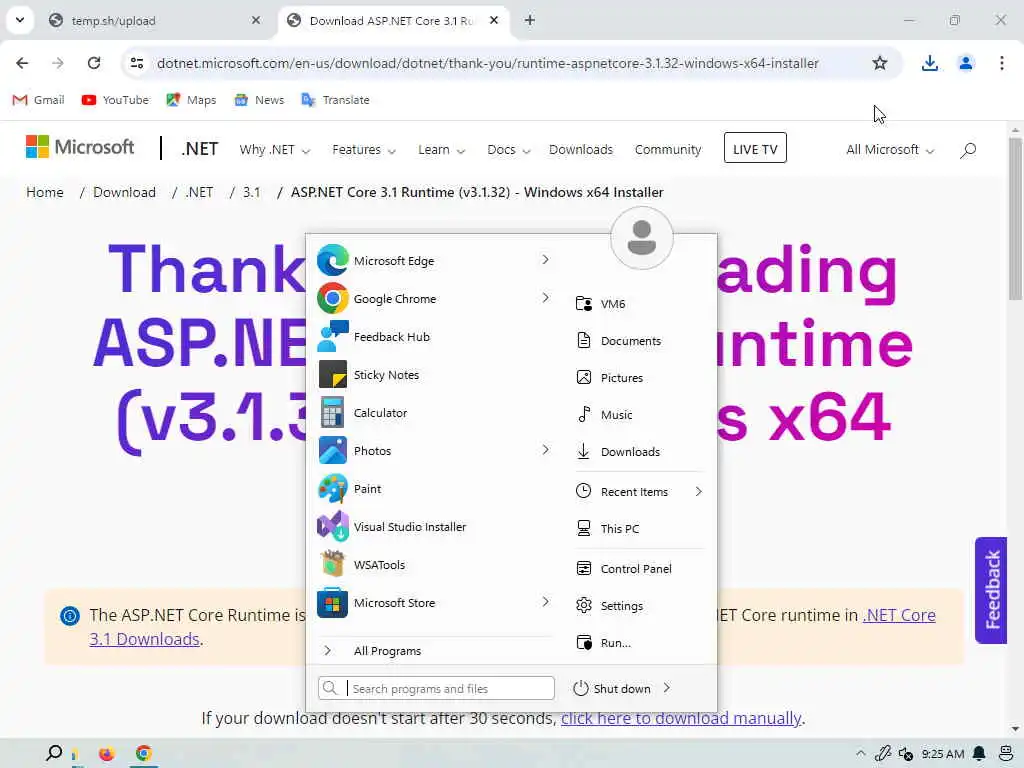Select Download ASP.NET Core 3.1 tab
1024x768 pixels.
click(394, 21)
